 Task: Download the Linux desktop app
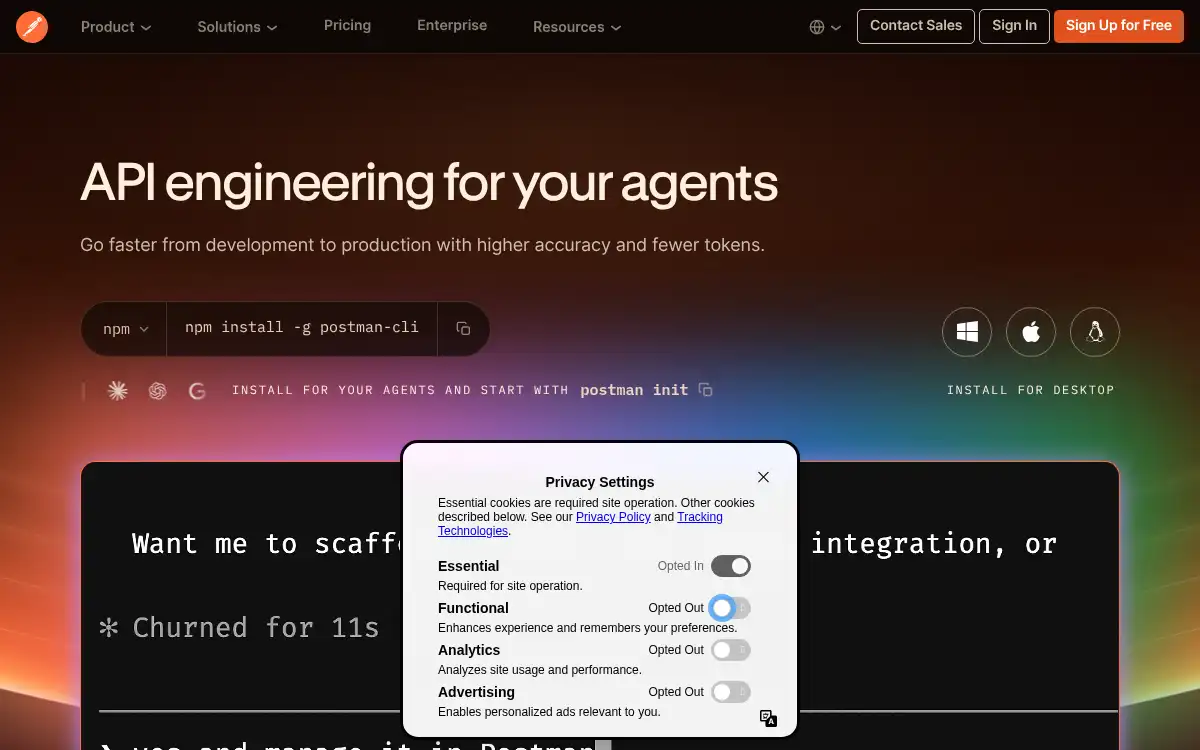1095,332
